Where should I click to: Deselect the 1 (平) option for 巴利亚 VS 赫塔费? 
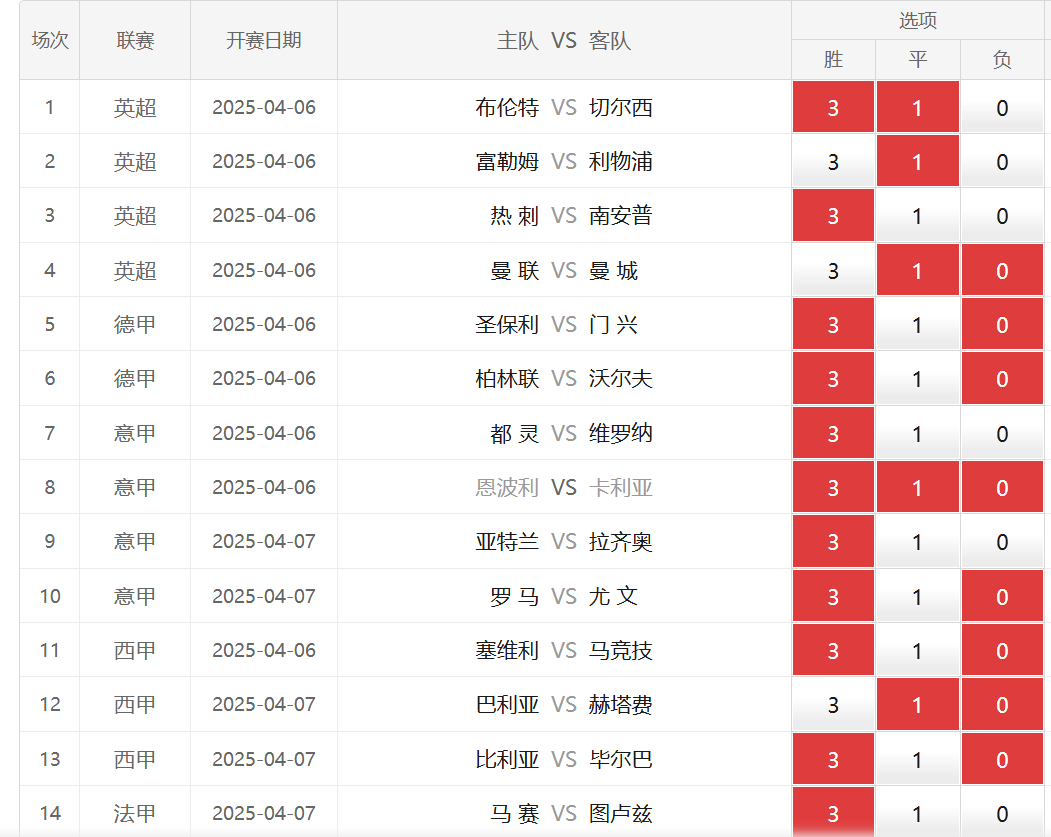pyautogui.click(x=918, y=704)
